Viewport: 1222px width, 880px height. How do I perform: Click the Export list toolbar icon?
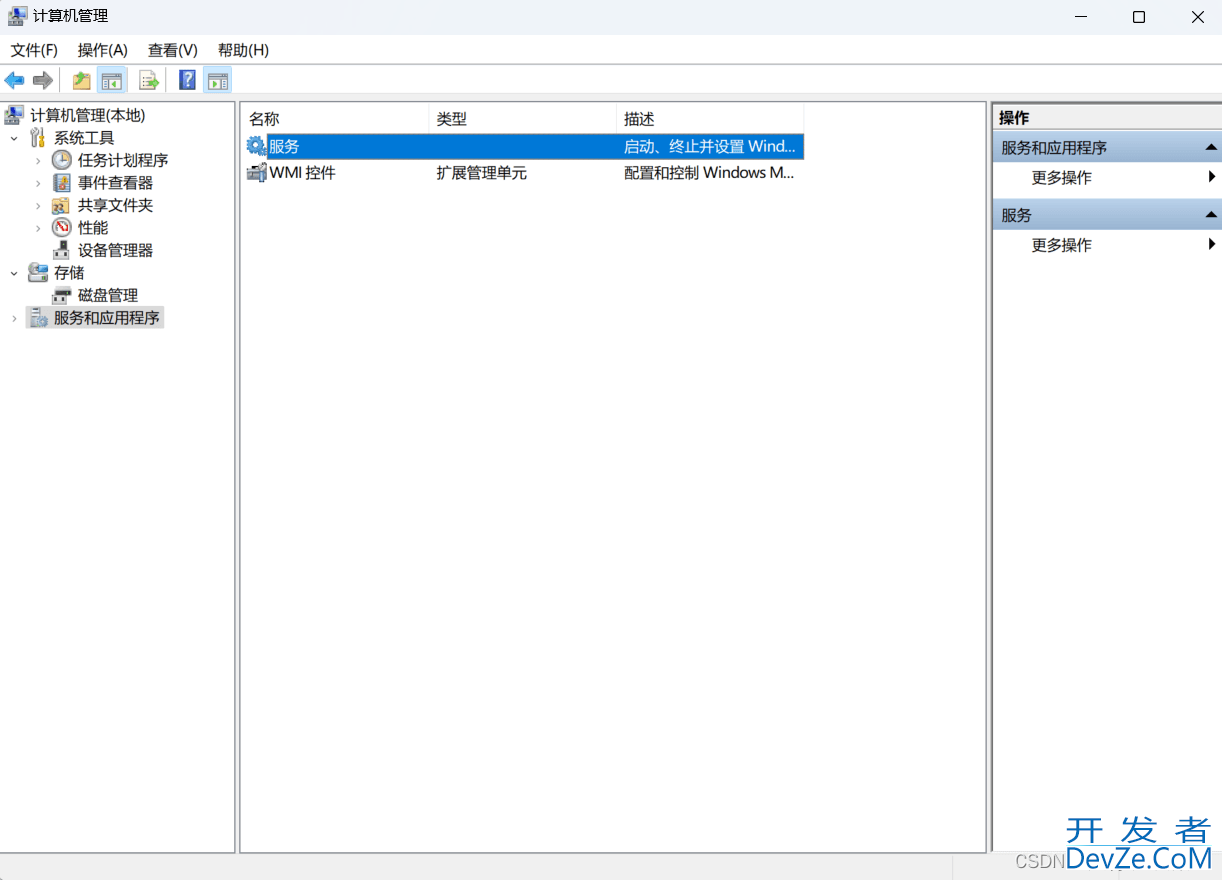(x=149, y=81)
